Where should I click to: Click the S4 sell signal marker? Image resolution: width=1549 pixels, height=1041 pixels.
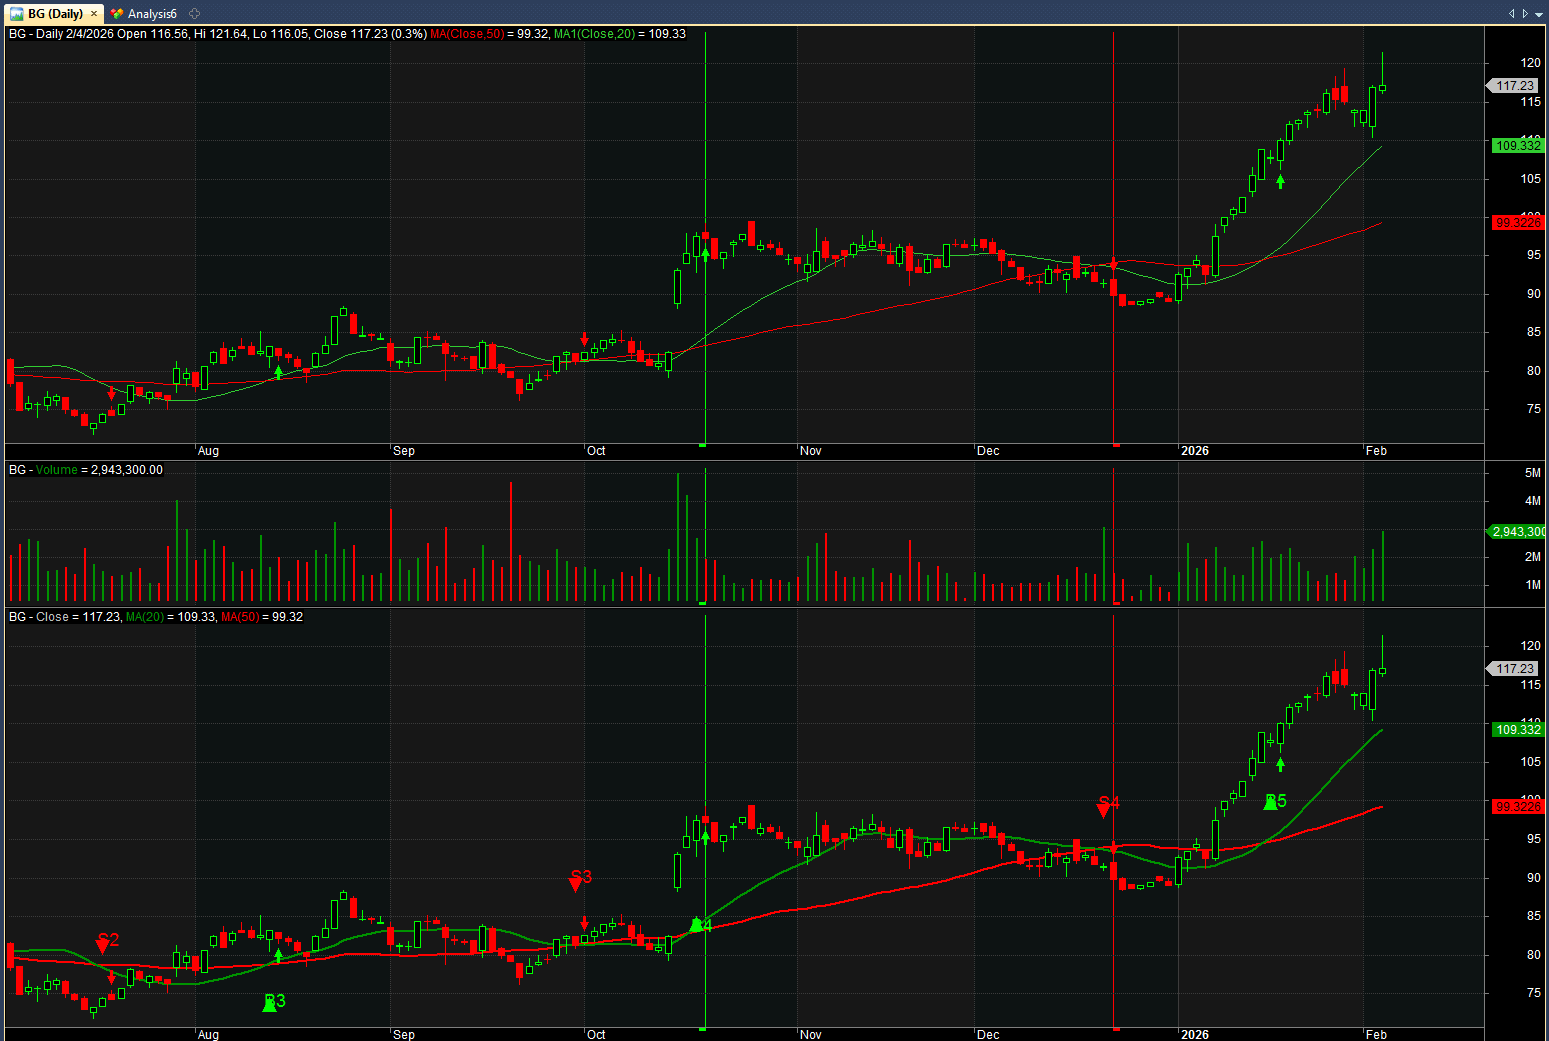(x=1104, y=807)
